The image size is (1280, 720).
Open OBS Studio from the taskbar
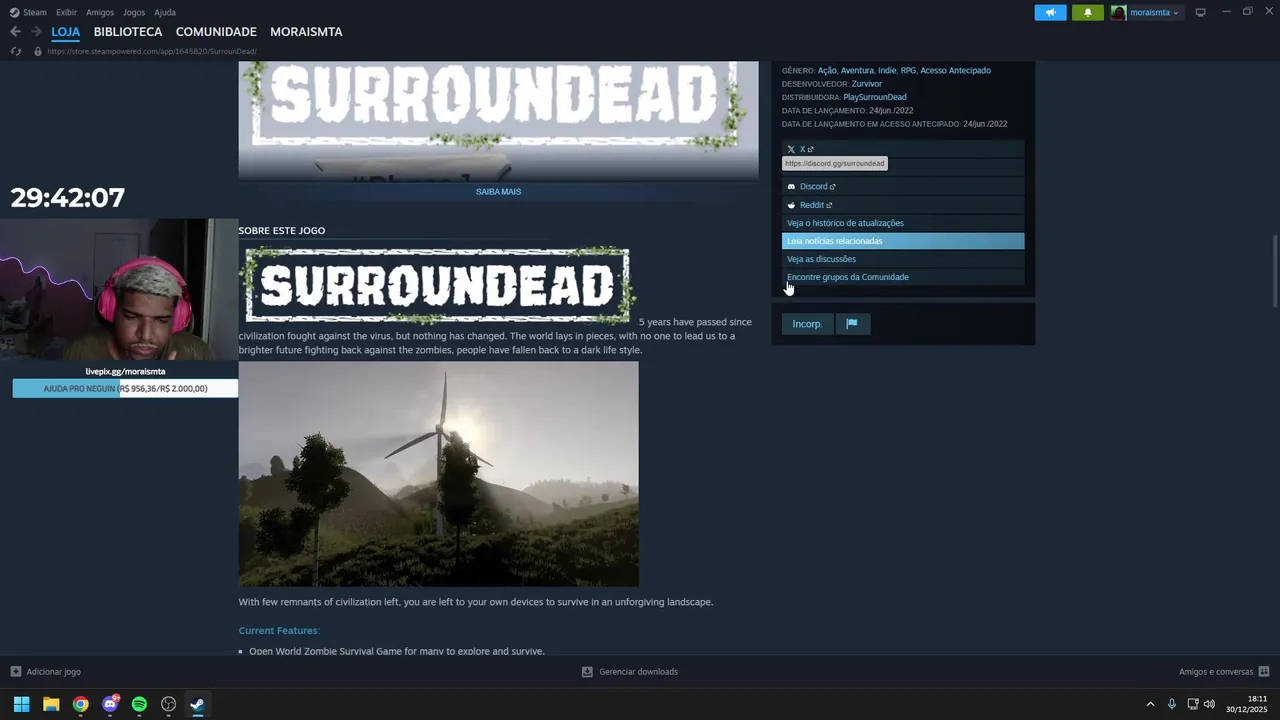[x=169, y=704]
